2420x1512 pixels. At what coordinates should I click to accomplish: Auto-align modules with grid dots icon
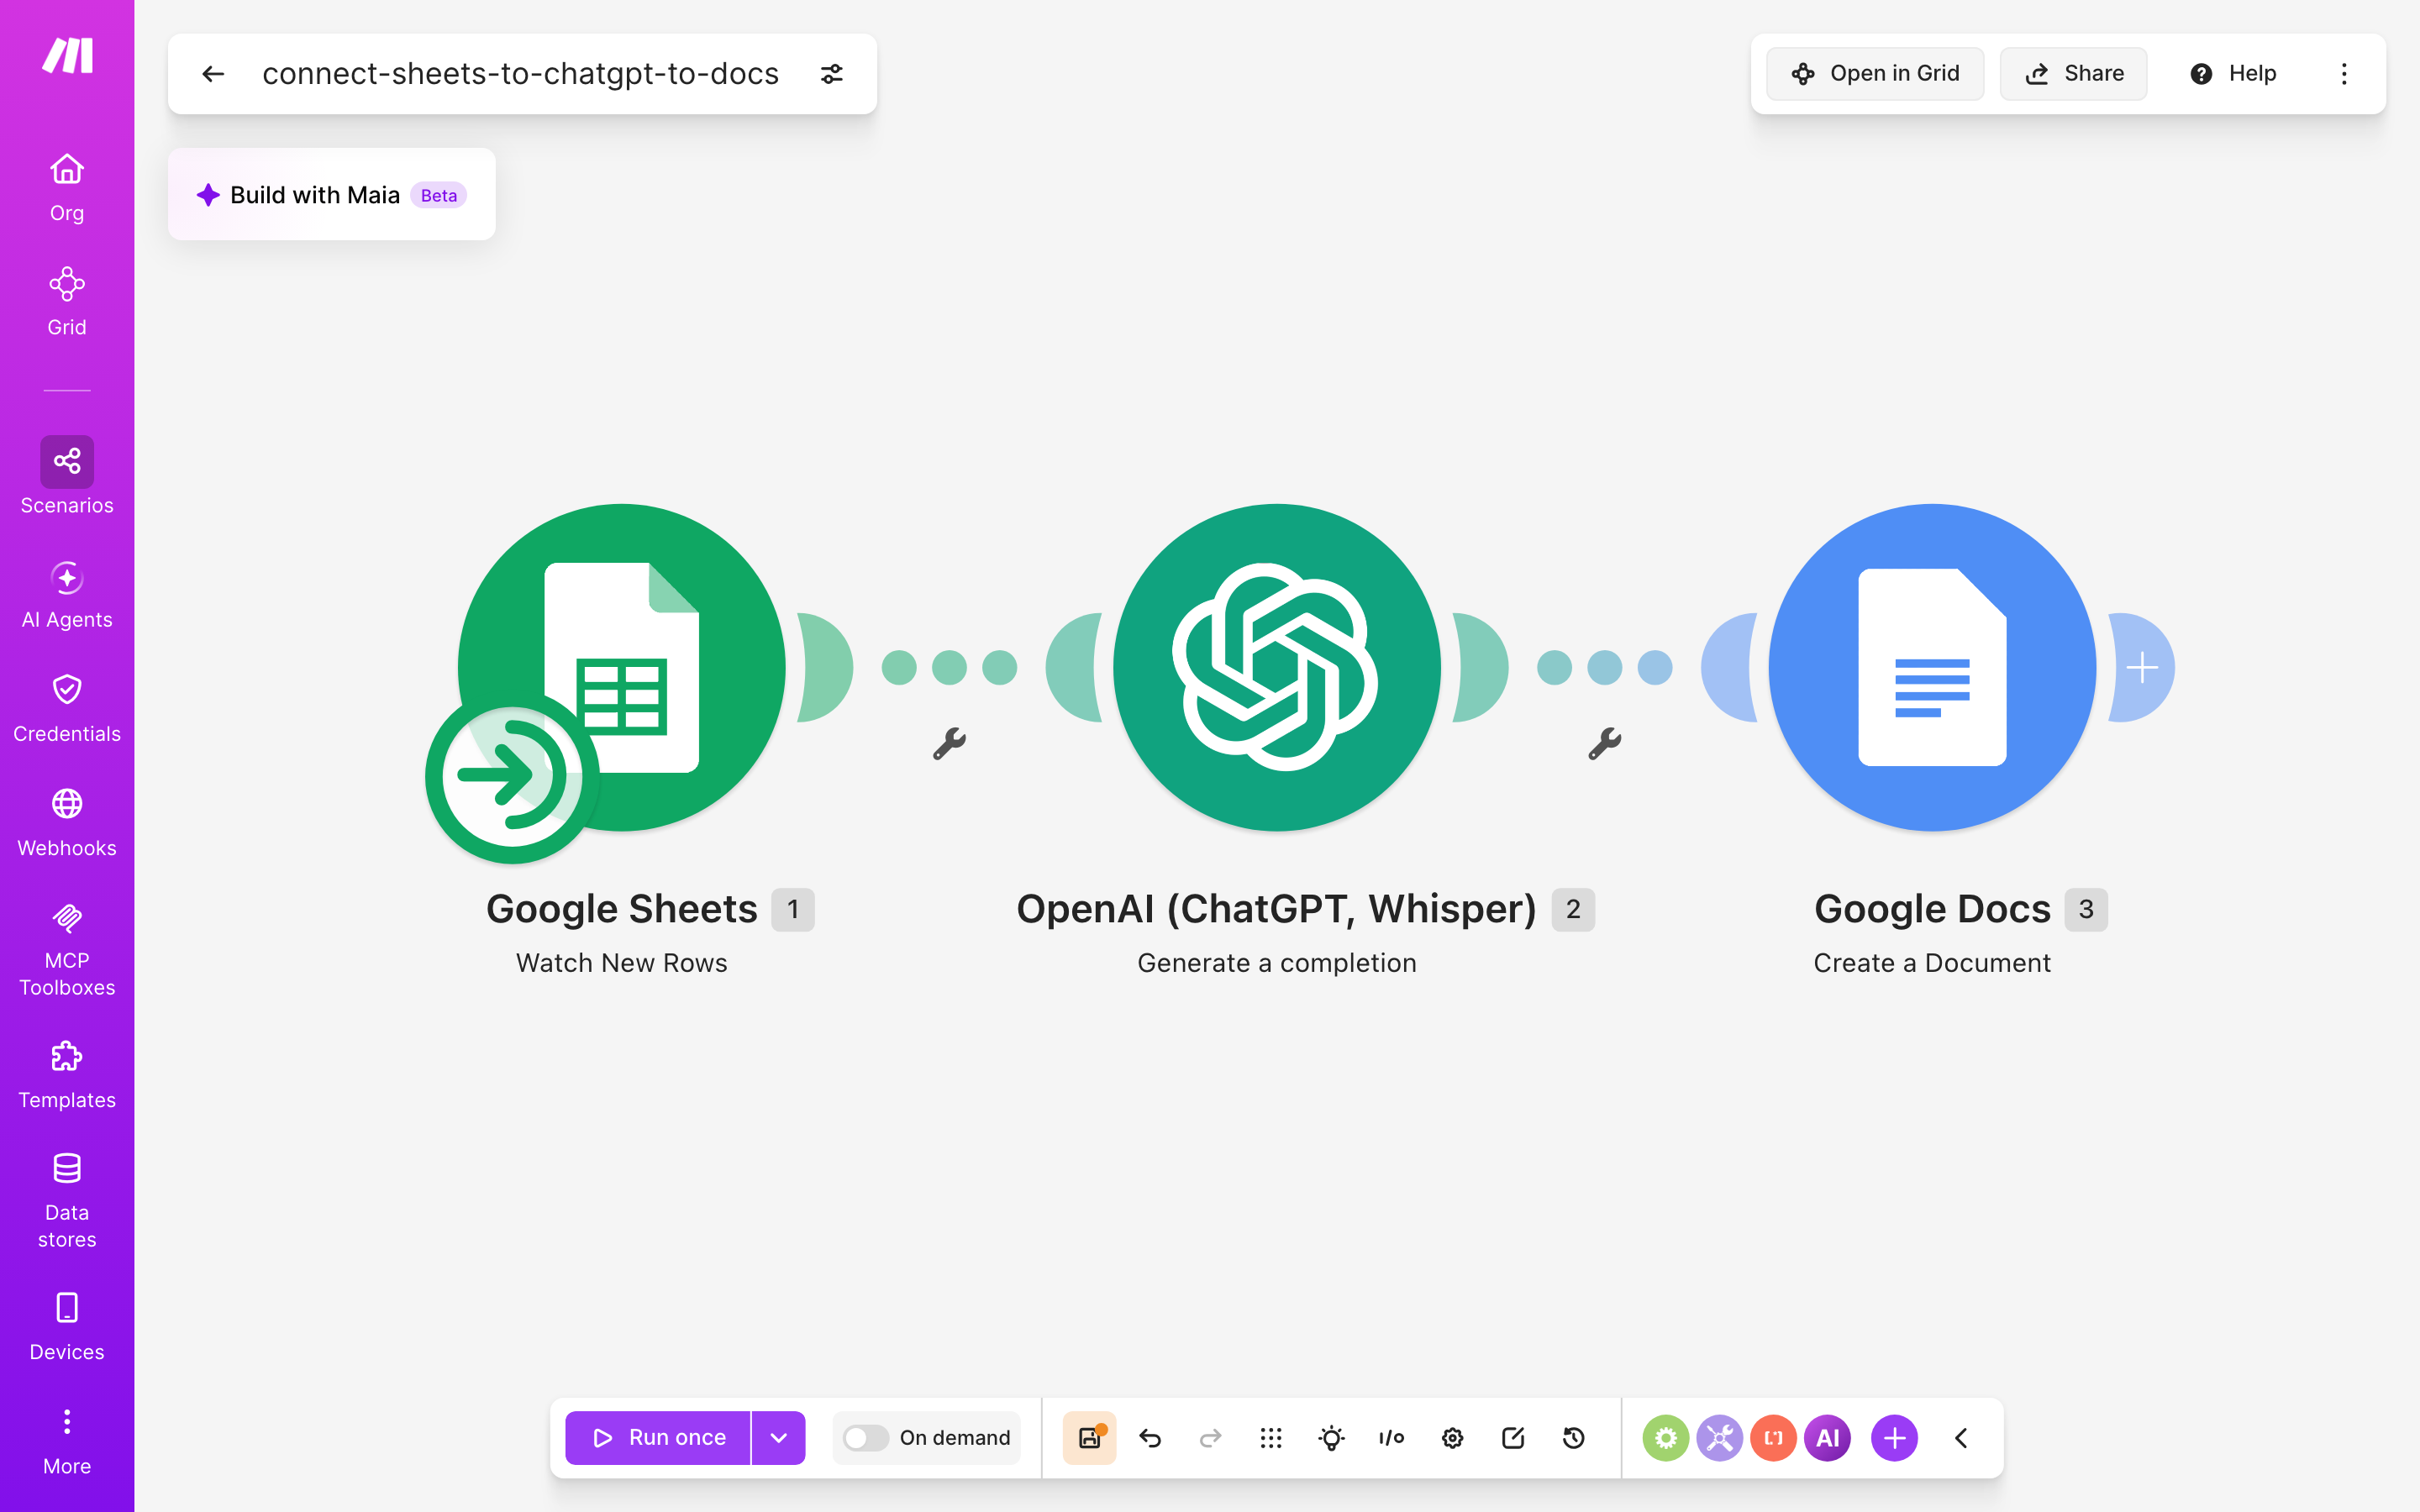click(x=1271, y=1438)
